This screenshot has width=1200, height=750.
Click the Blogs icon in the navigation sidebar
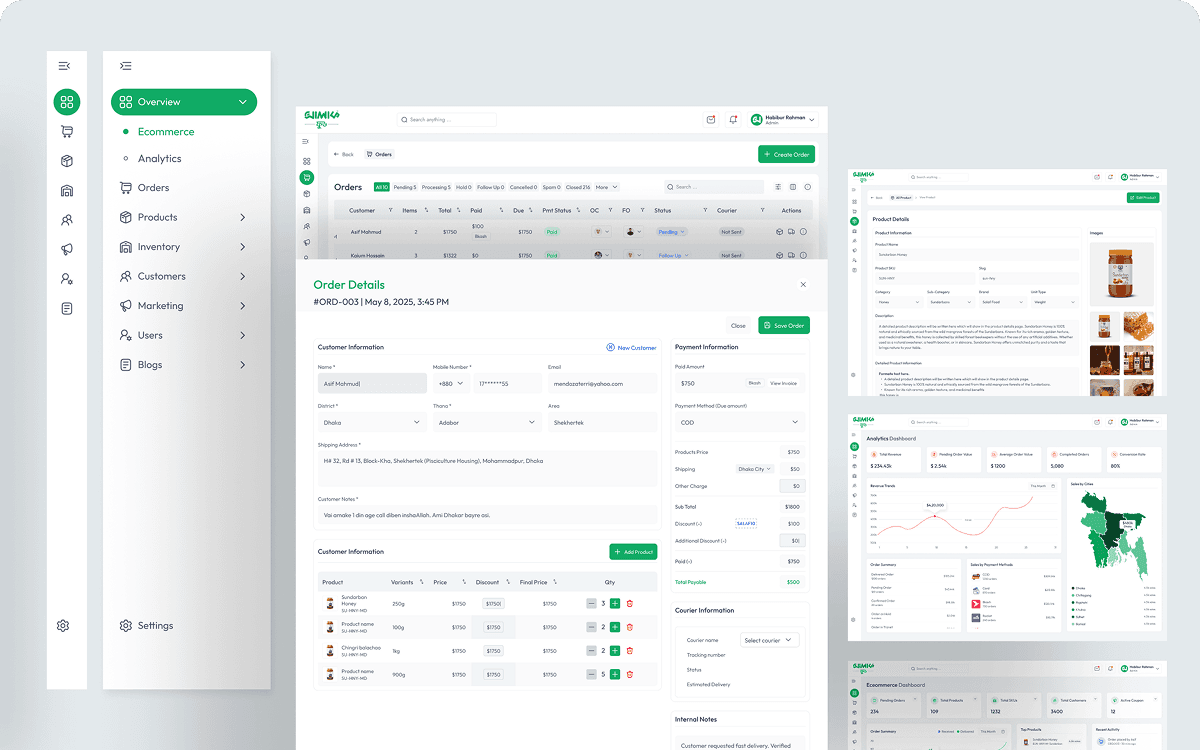[x=124, y=364]
